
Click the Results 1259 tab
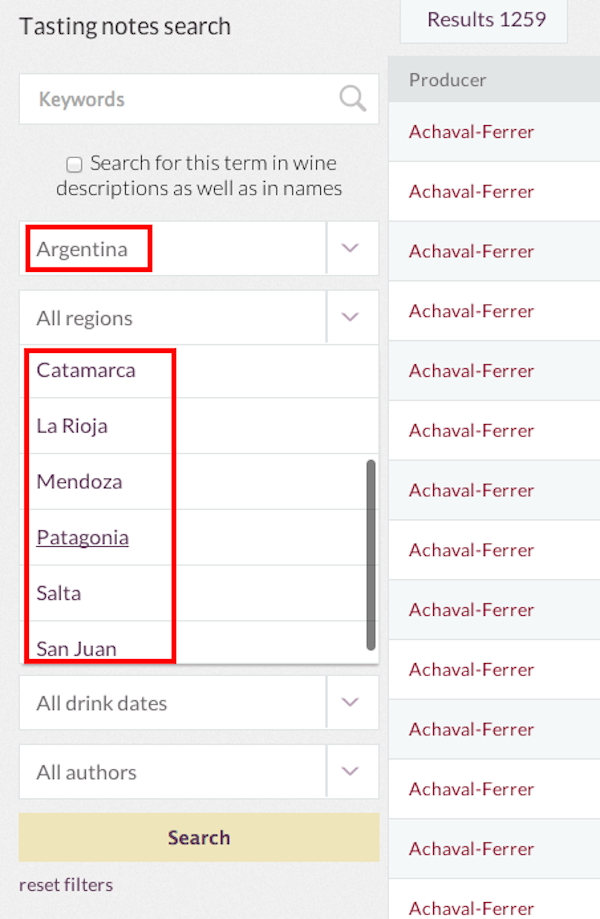coord(486,19)
